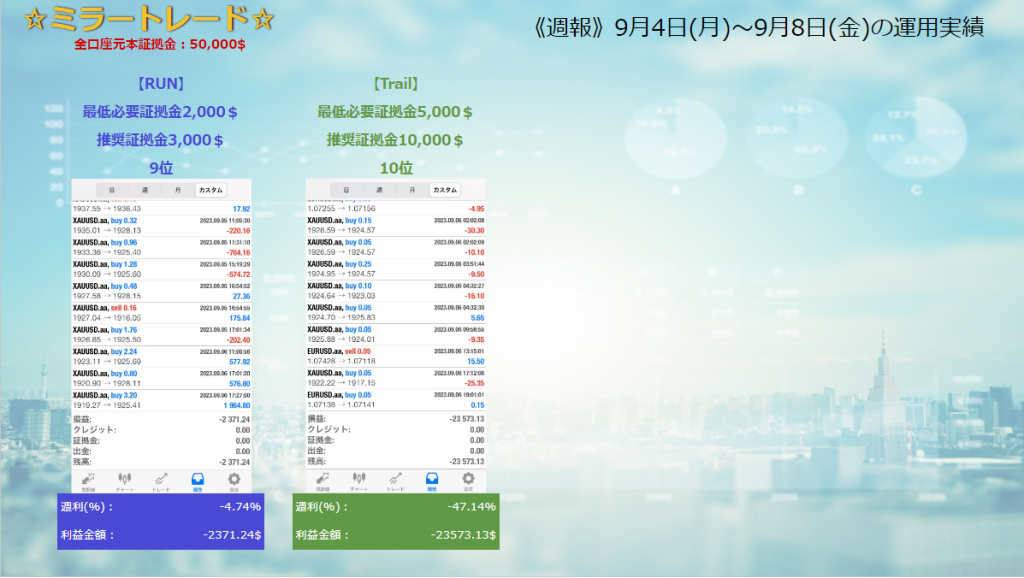The width and height of the screenshot is (1024, 578).
Task: Select the XAUUSD buy 0.25 trade row
Action: 396,270
